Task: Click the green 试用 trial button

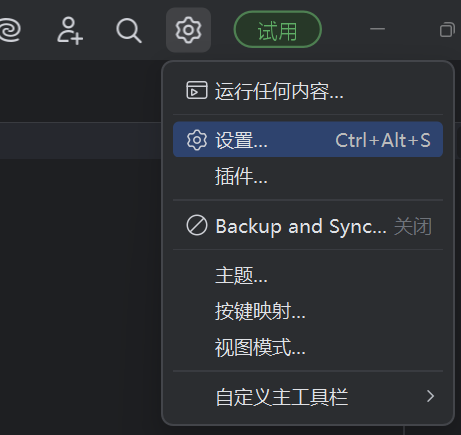Action: coord(278,30)
